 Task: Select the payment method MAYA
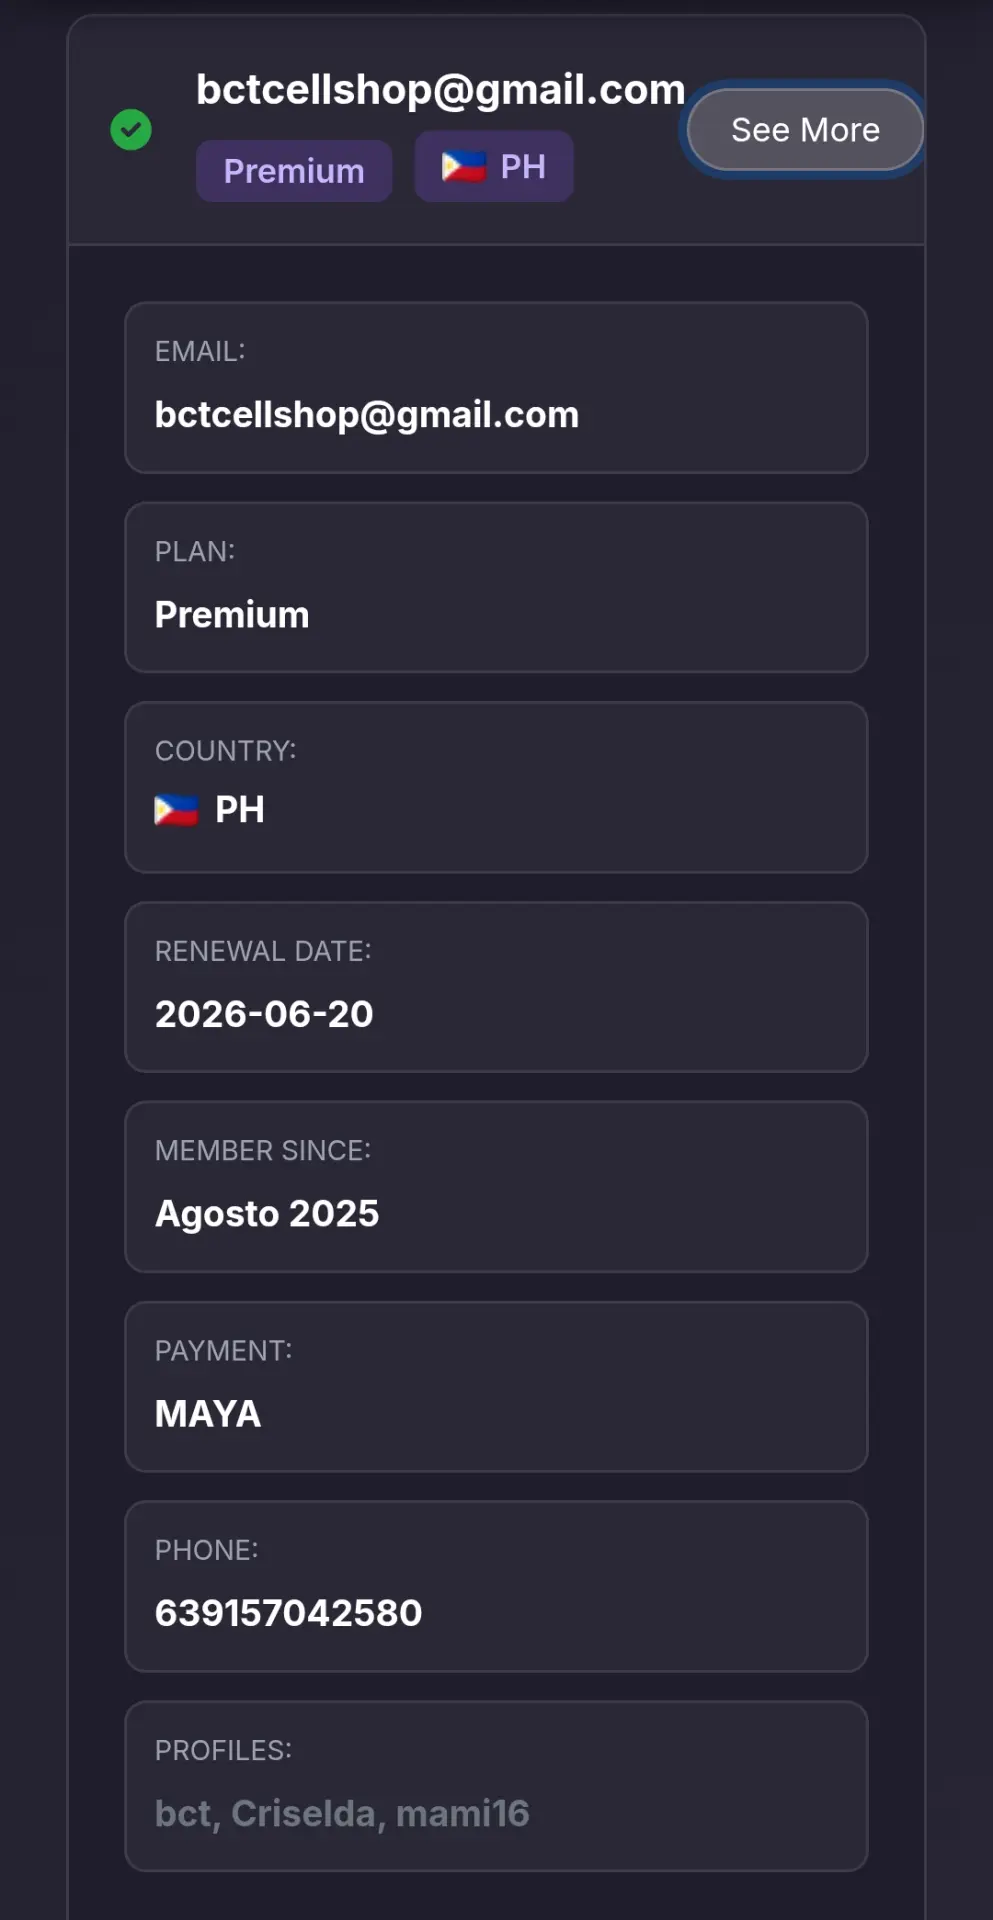tap(208, 1414)
